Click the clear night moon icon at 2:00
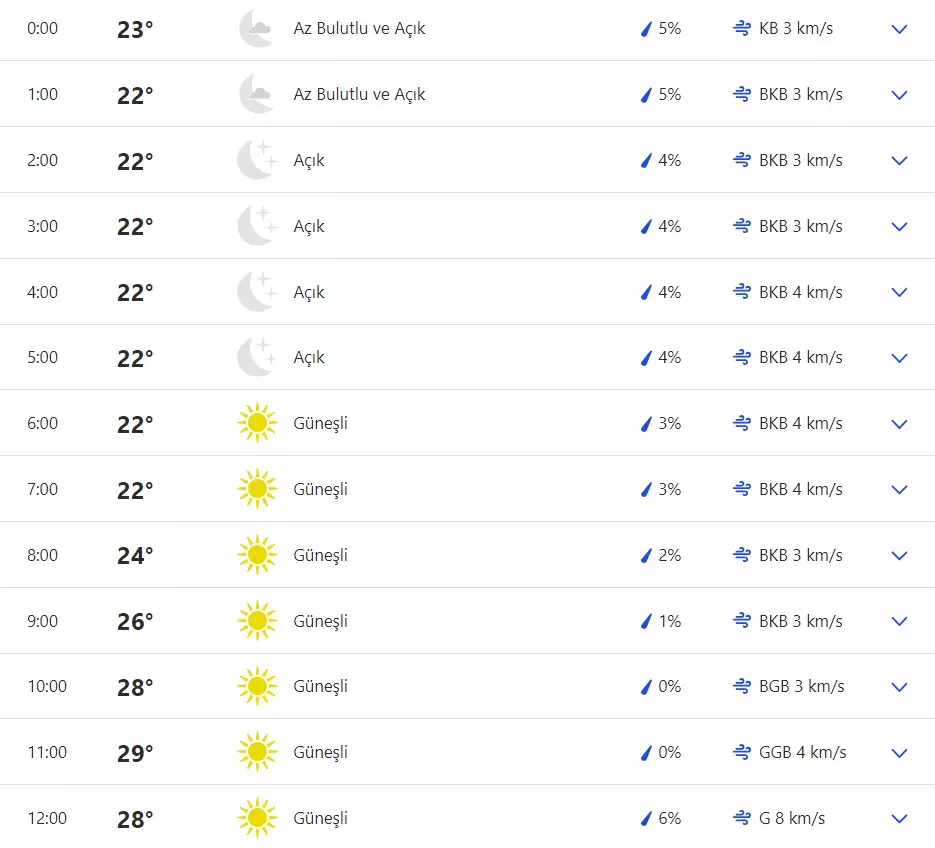Image resolution: width=935 pixels, height=848 pixels. click(x=256, y=160)
